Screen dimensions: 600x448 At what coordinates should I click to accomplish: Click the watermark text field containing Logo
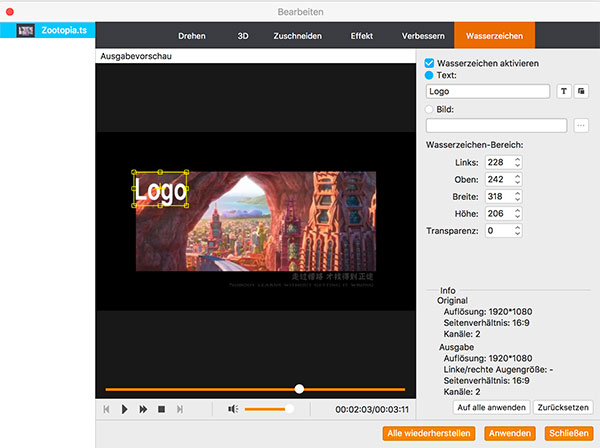[x=488, y=91]
